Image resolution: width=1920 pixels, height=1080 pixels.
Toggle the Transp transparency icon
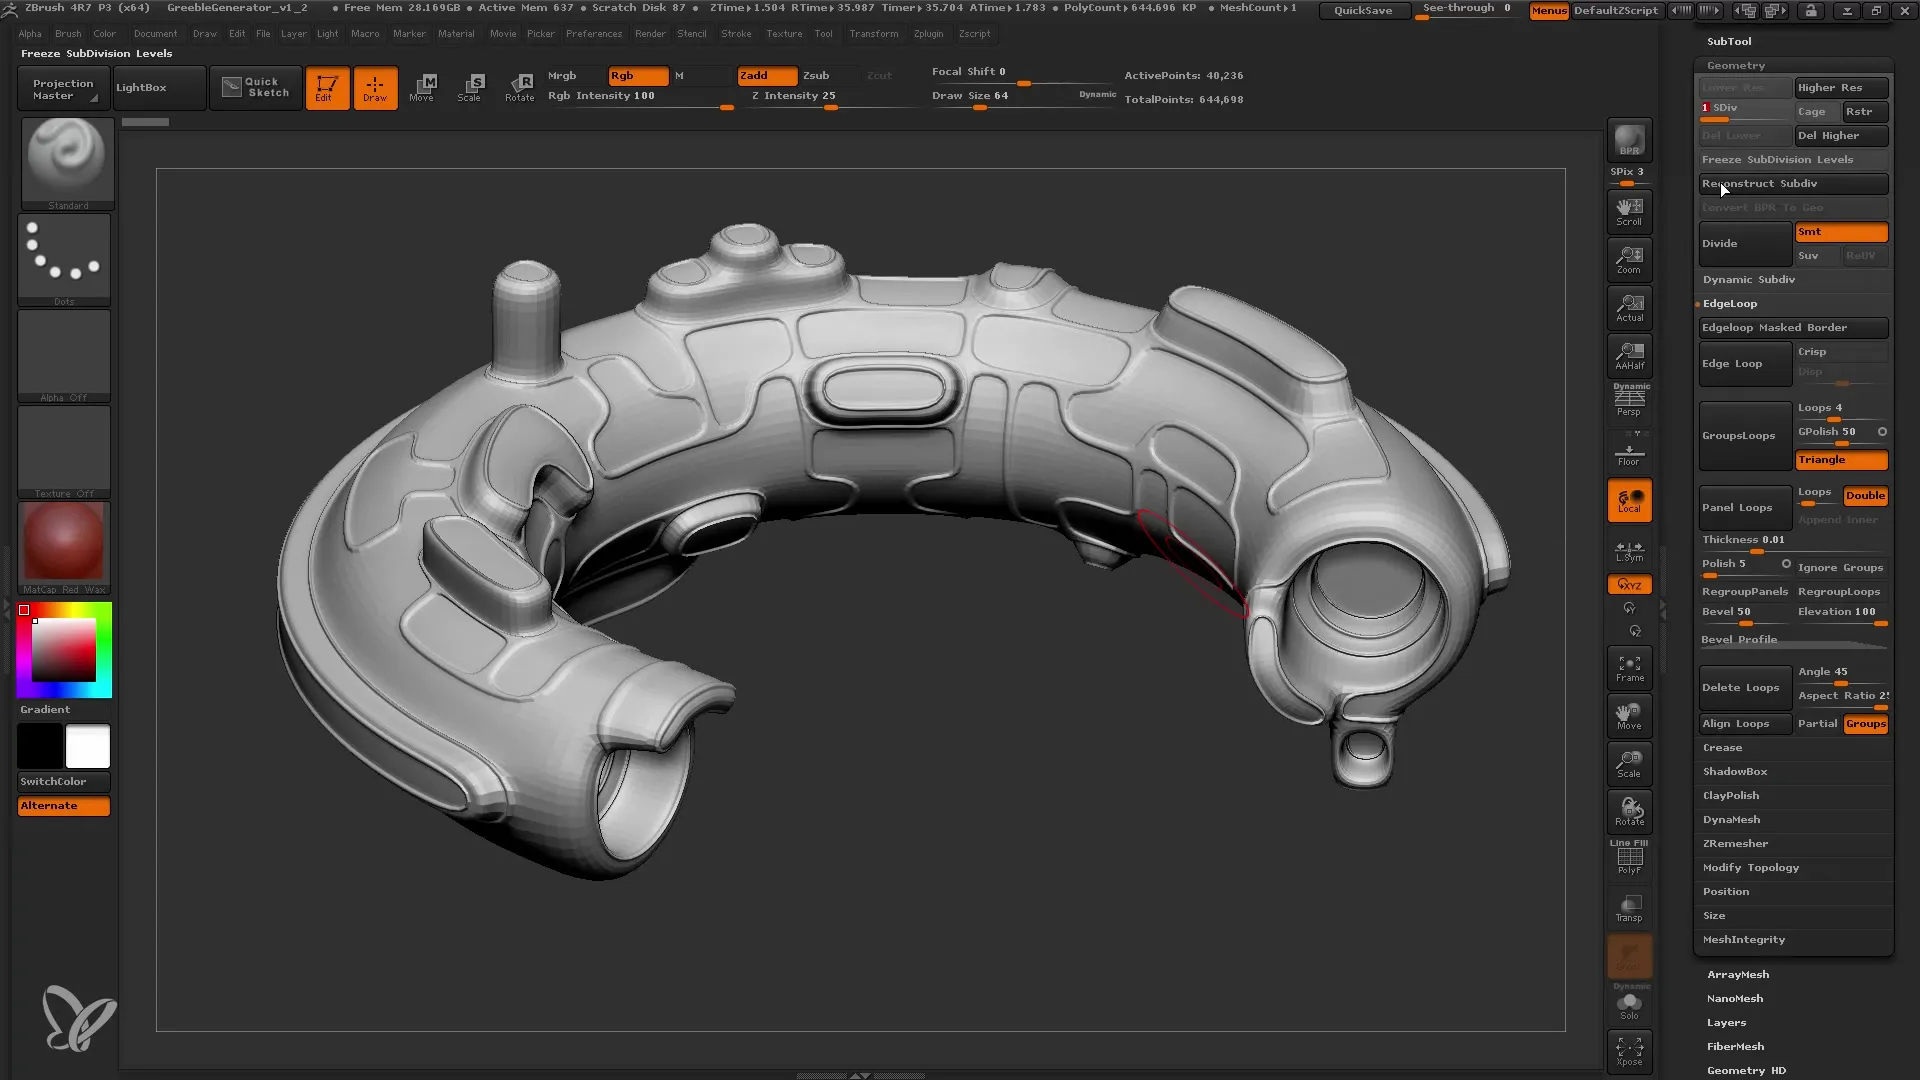pos(1629,908)
